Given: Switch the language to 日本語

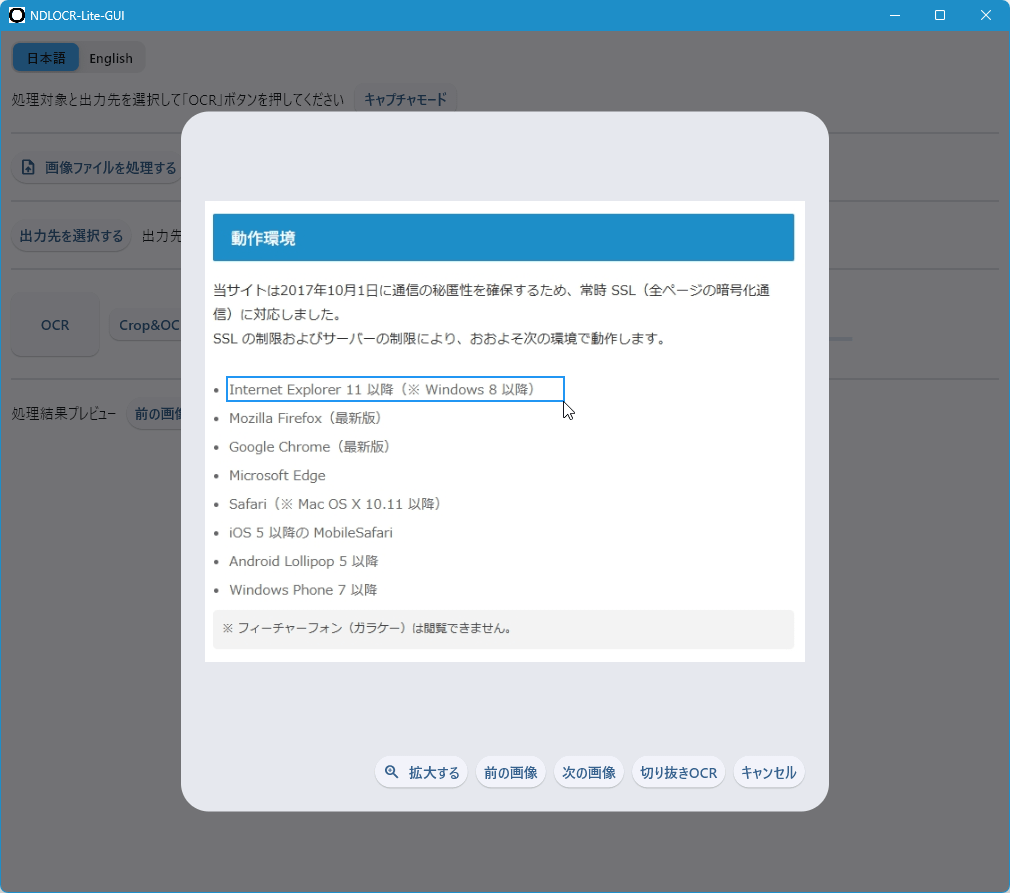Looking at the screenshot, I should click(x=46, y=58).
